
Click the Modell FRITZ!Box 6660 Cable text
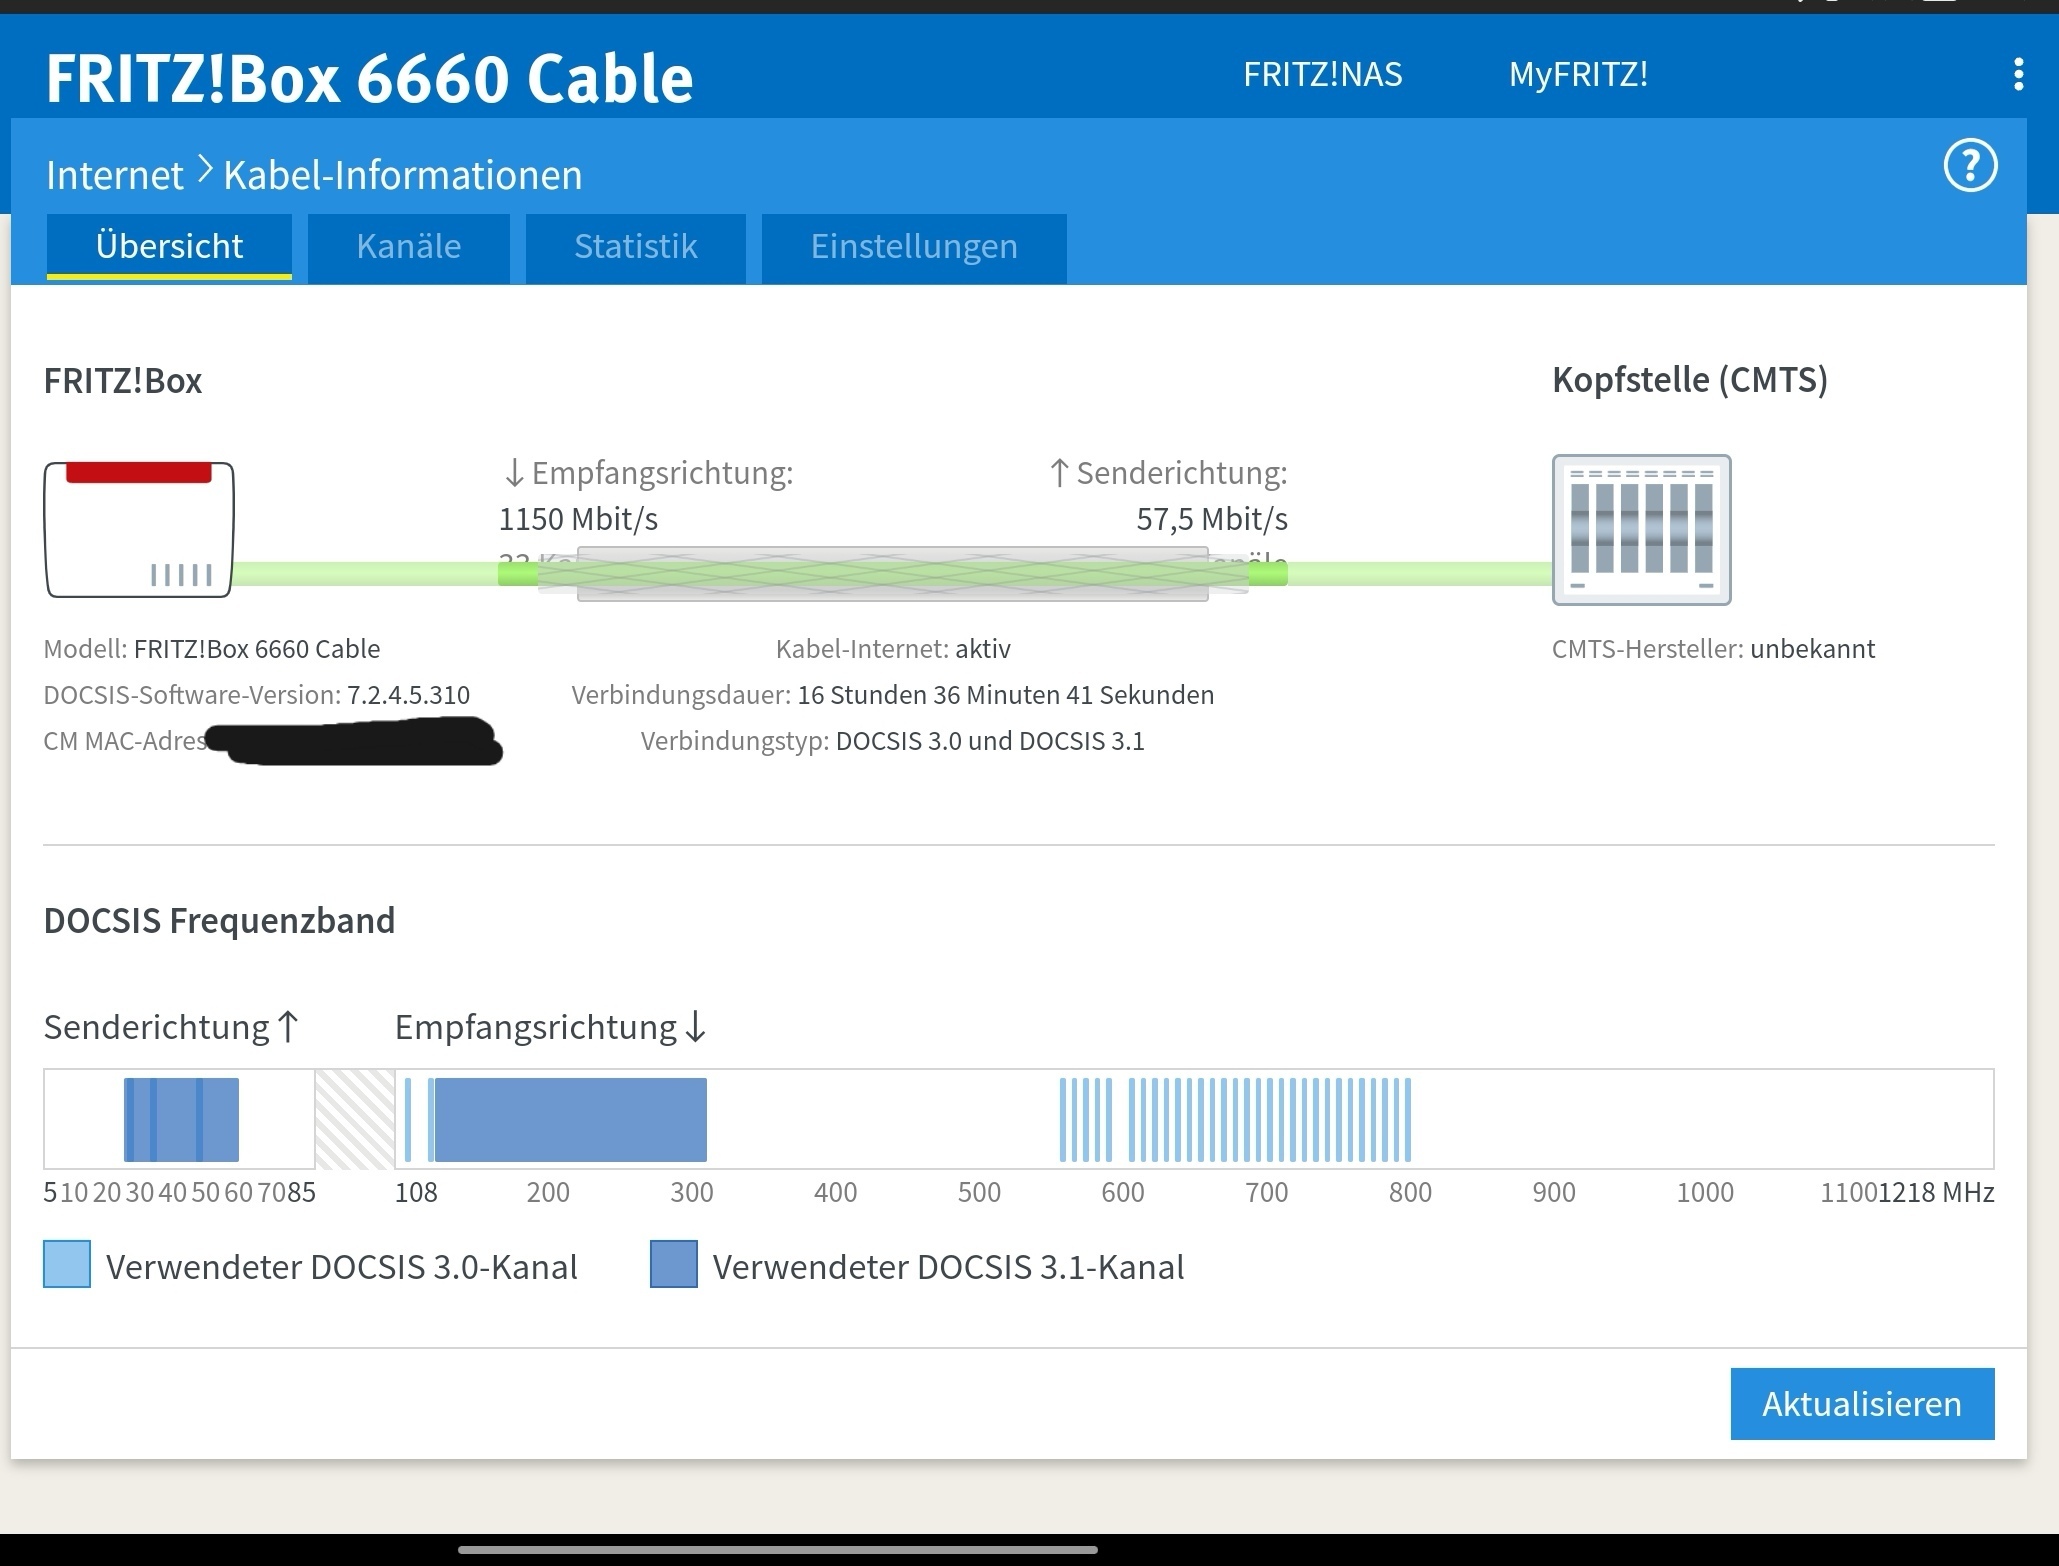[212, 649]
